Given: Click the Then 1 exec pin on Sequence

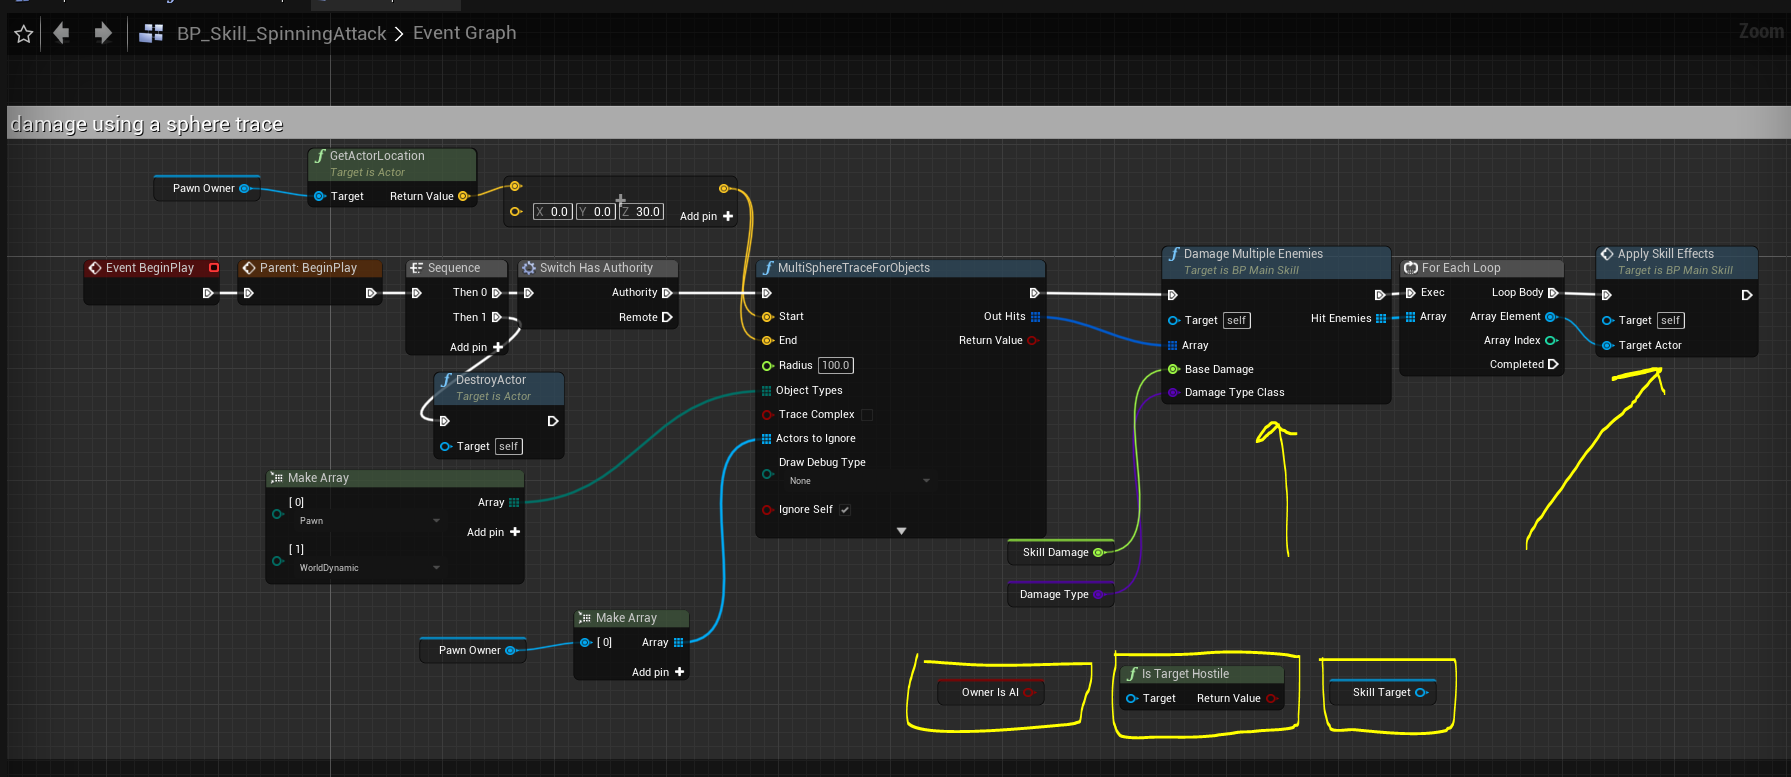Looking at the screenshot, I should [x=496, y=317].
